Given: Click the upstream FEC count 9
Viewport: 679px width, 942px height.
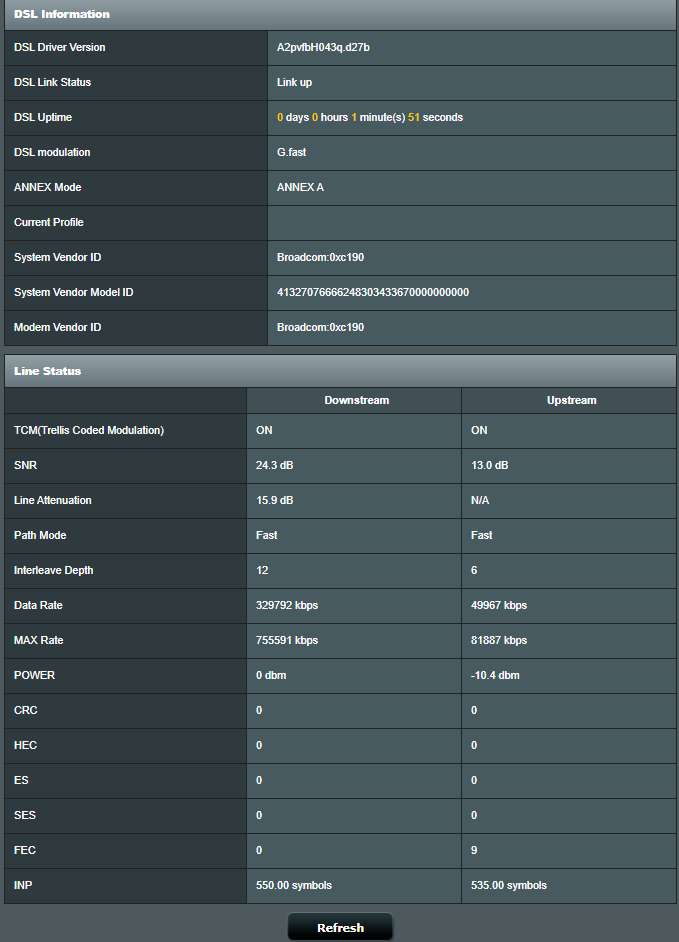Looking at the screenshot, I should 474,850.
